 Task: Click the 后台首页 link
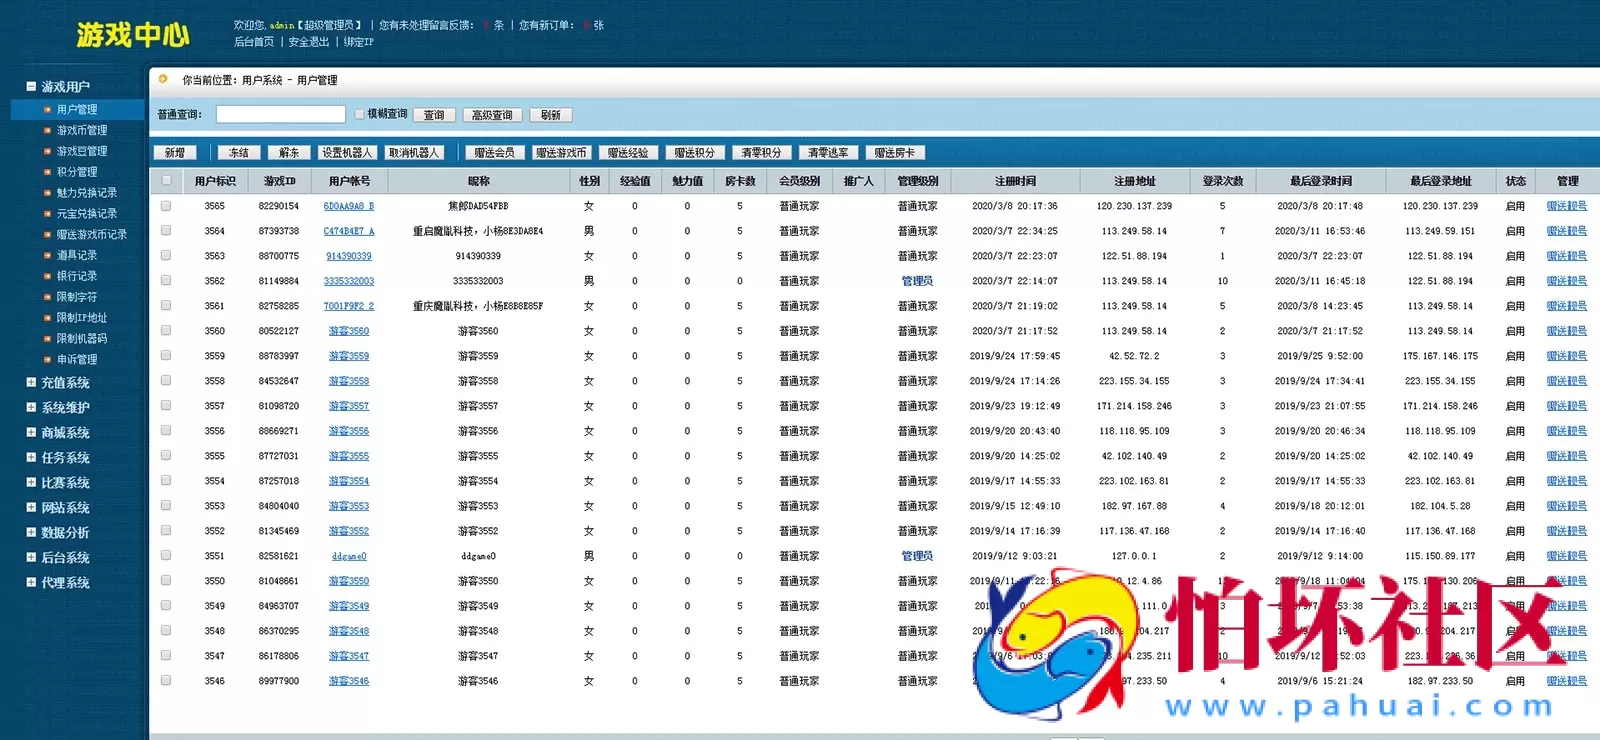(254, 42)
